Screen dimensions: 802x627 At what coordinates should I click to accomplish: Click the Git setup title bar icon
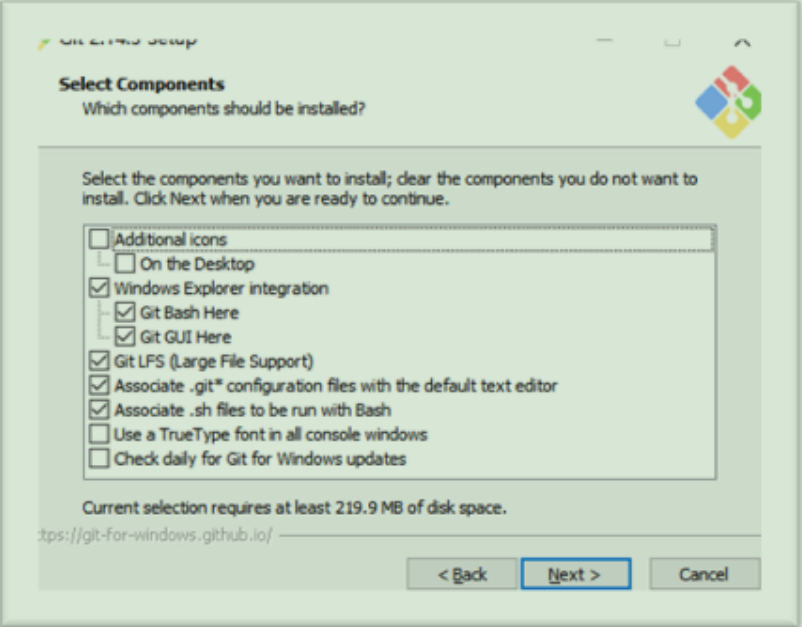[x=44, y=43]
